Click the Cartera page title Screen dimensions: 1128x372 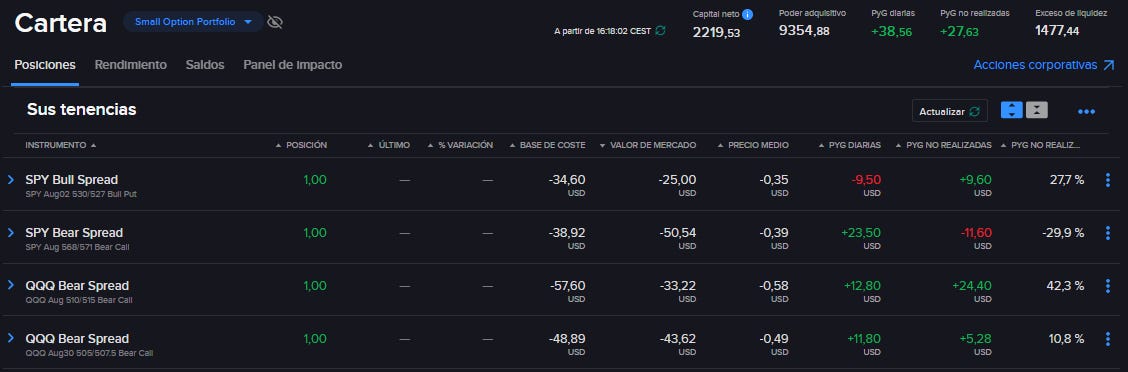pyautogui.click(x=60, y=23)
